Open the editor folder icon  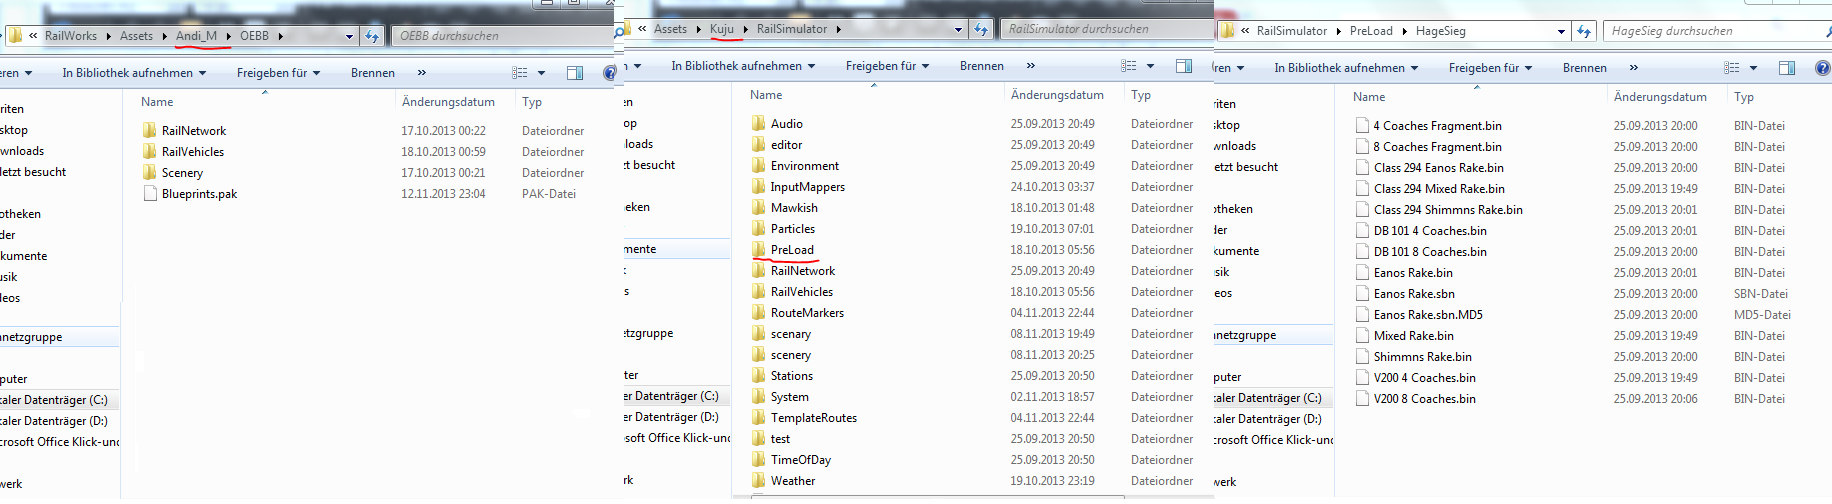click(x=759, y=145)
